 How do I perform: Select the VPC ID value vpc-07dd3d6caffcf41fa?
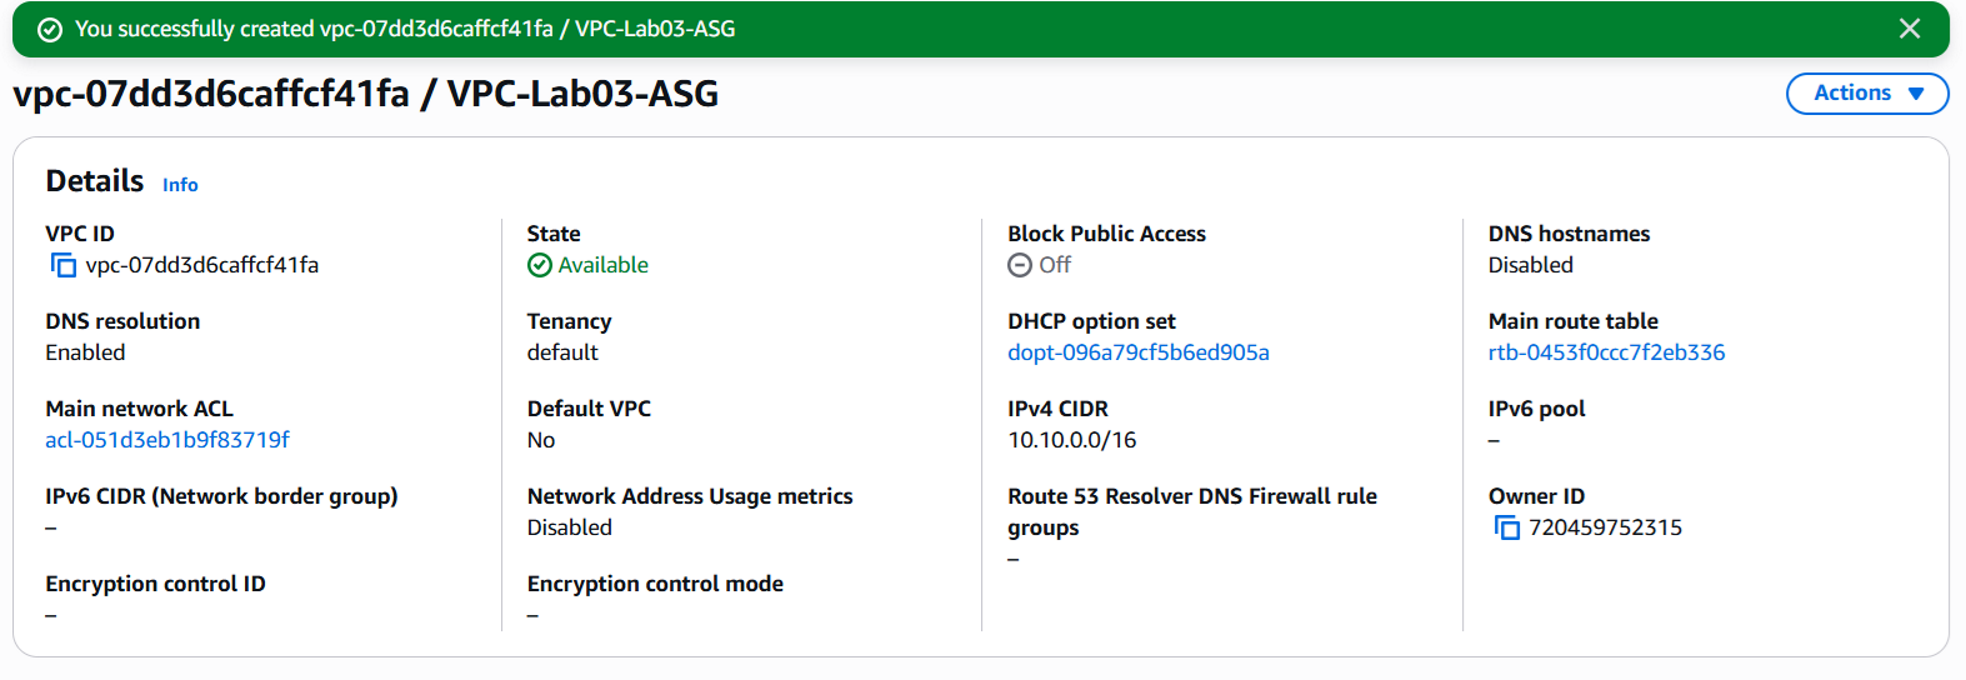click(202, 265)
